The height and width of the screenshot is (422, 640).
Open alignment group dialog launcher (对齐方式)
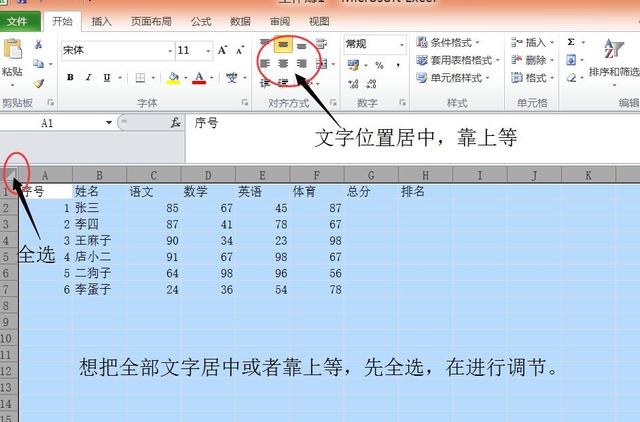333,102
